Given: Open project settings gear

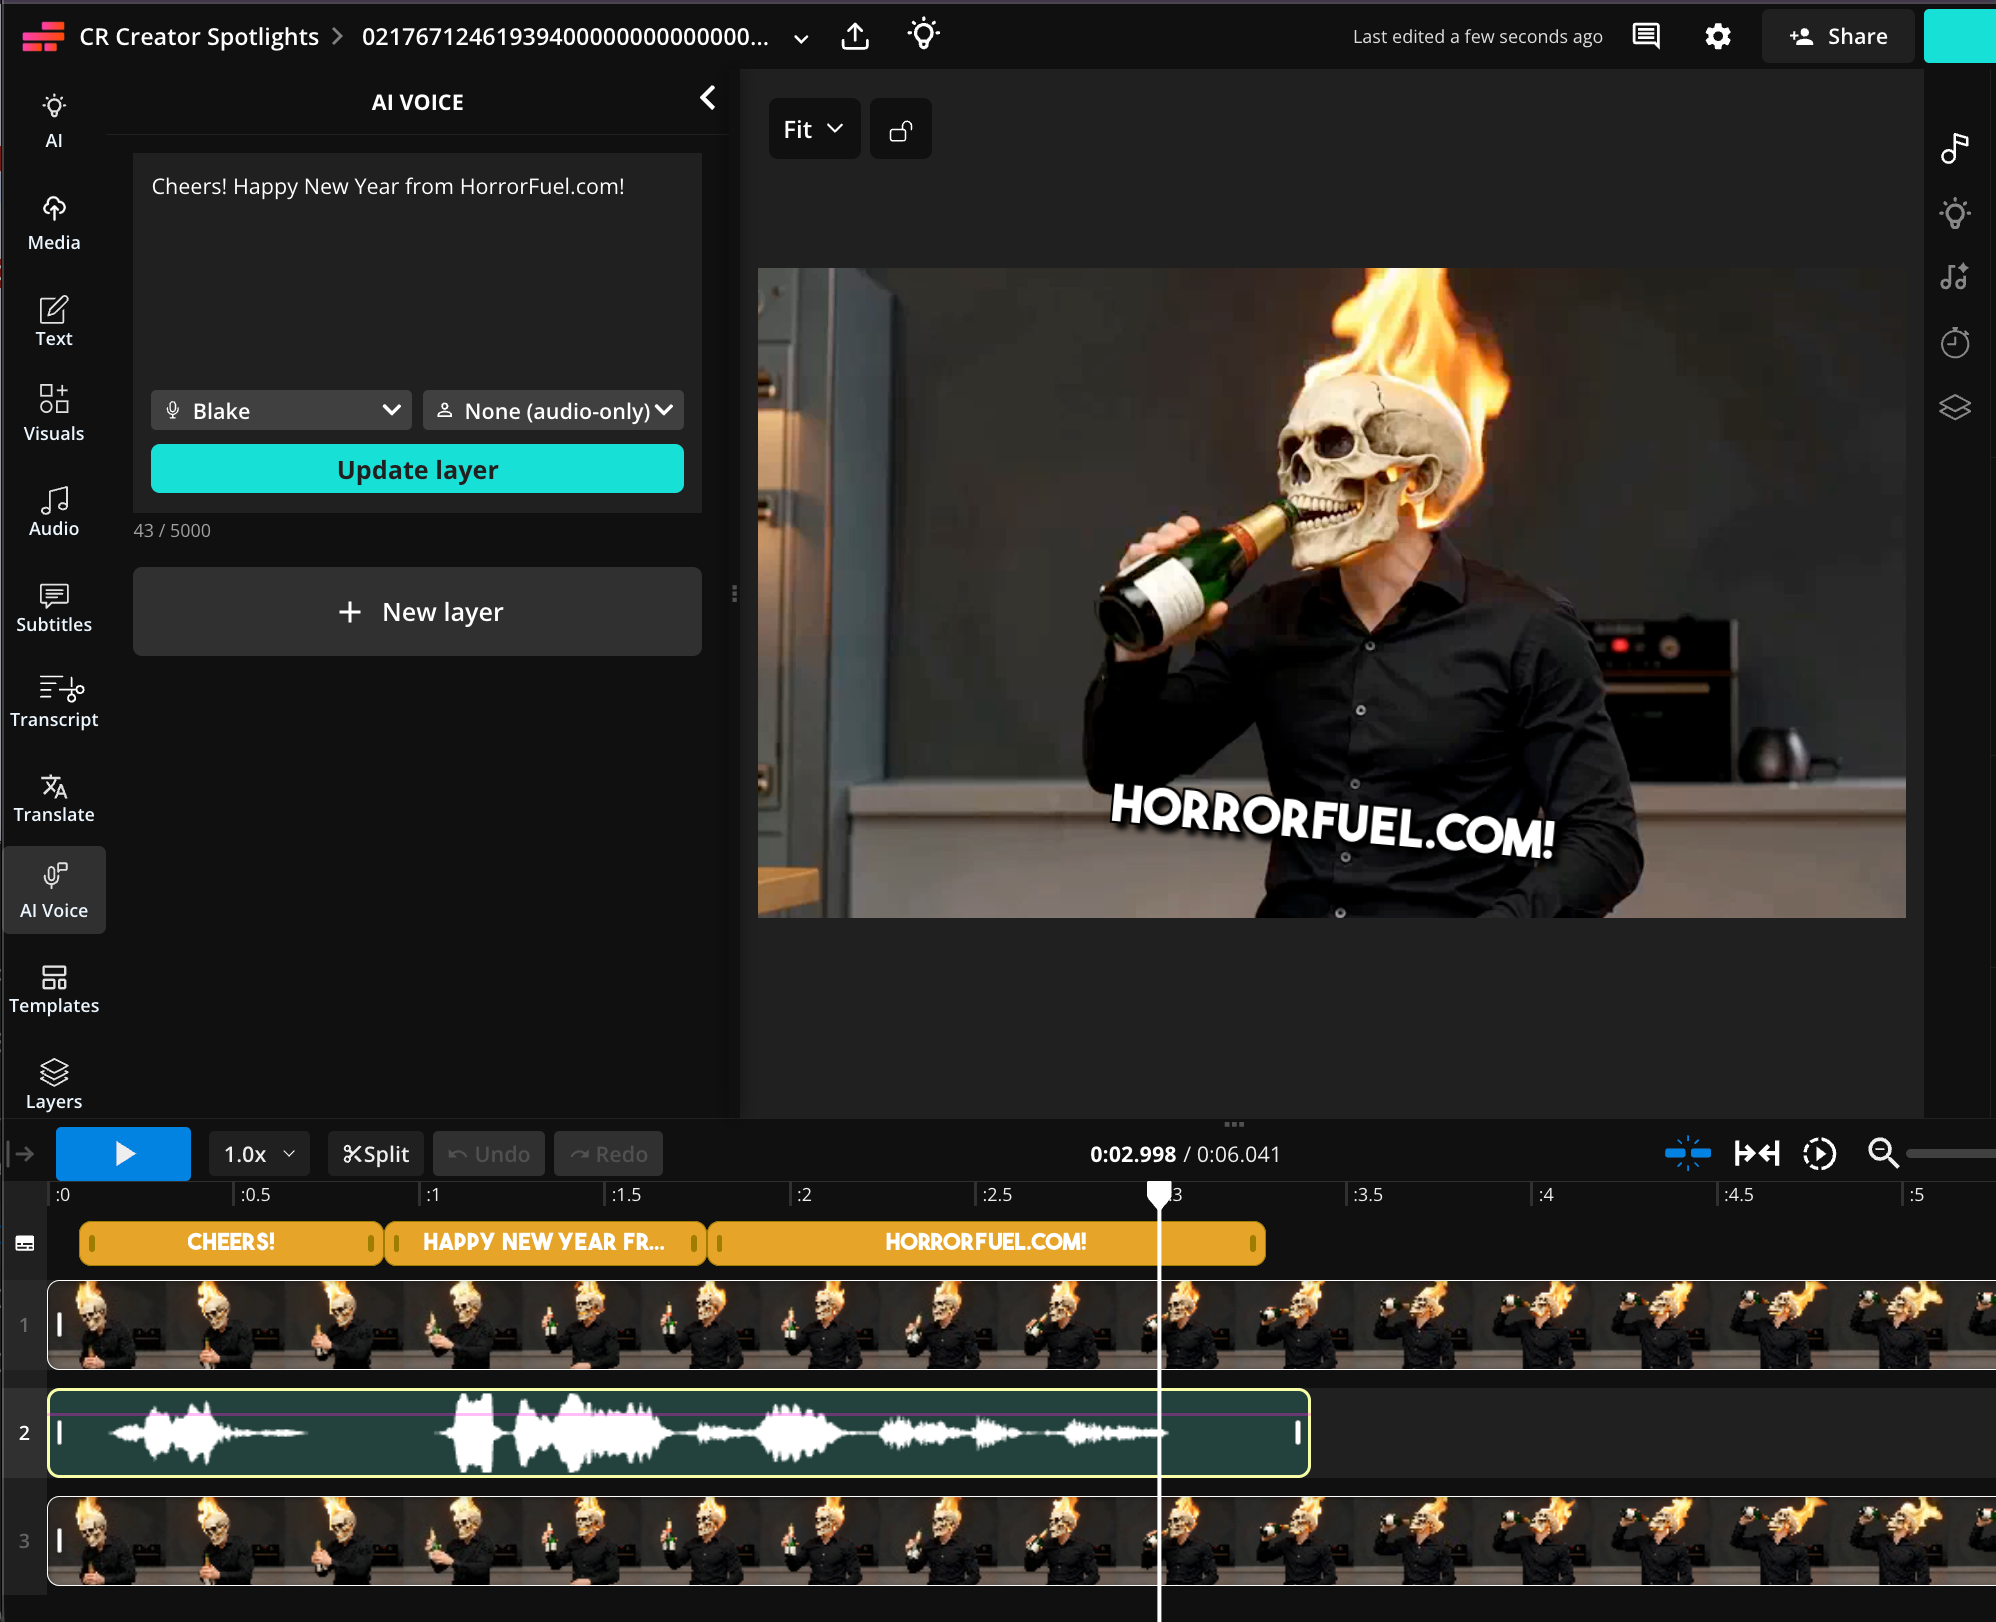Looking at the screenshot, I should (x=1718, y=37).
